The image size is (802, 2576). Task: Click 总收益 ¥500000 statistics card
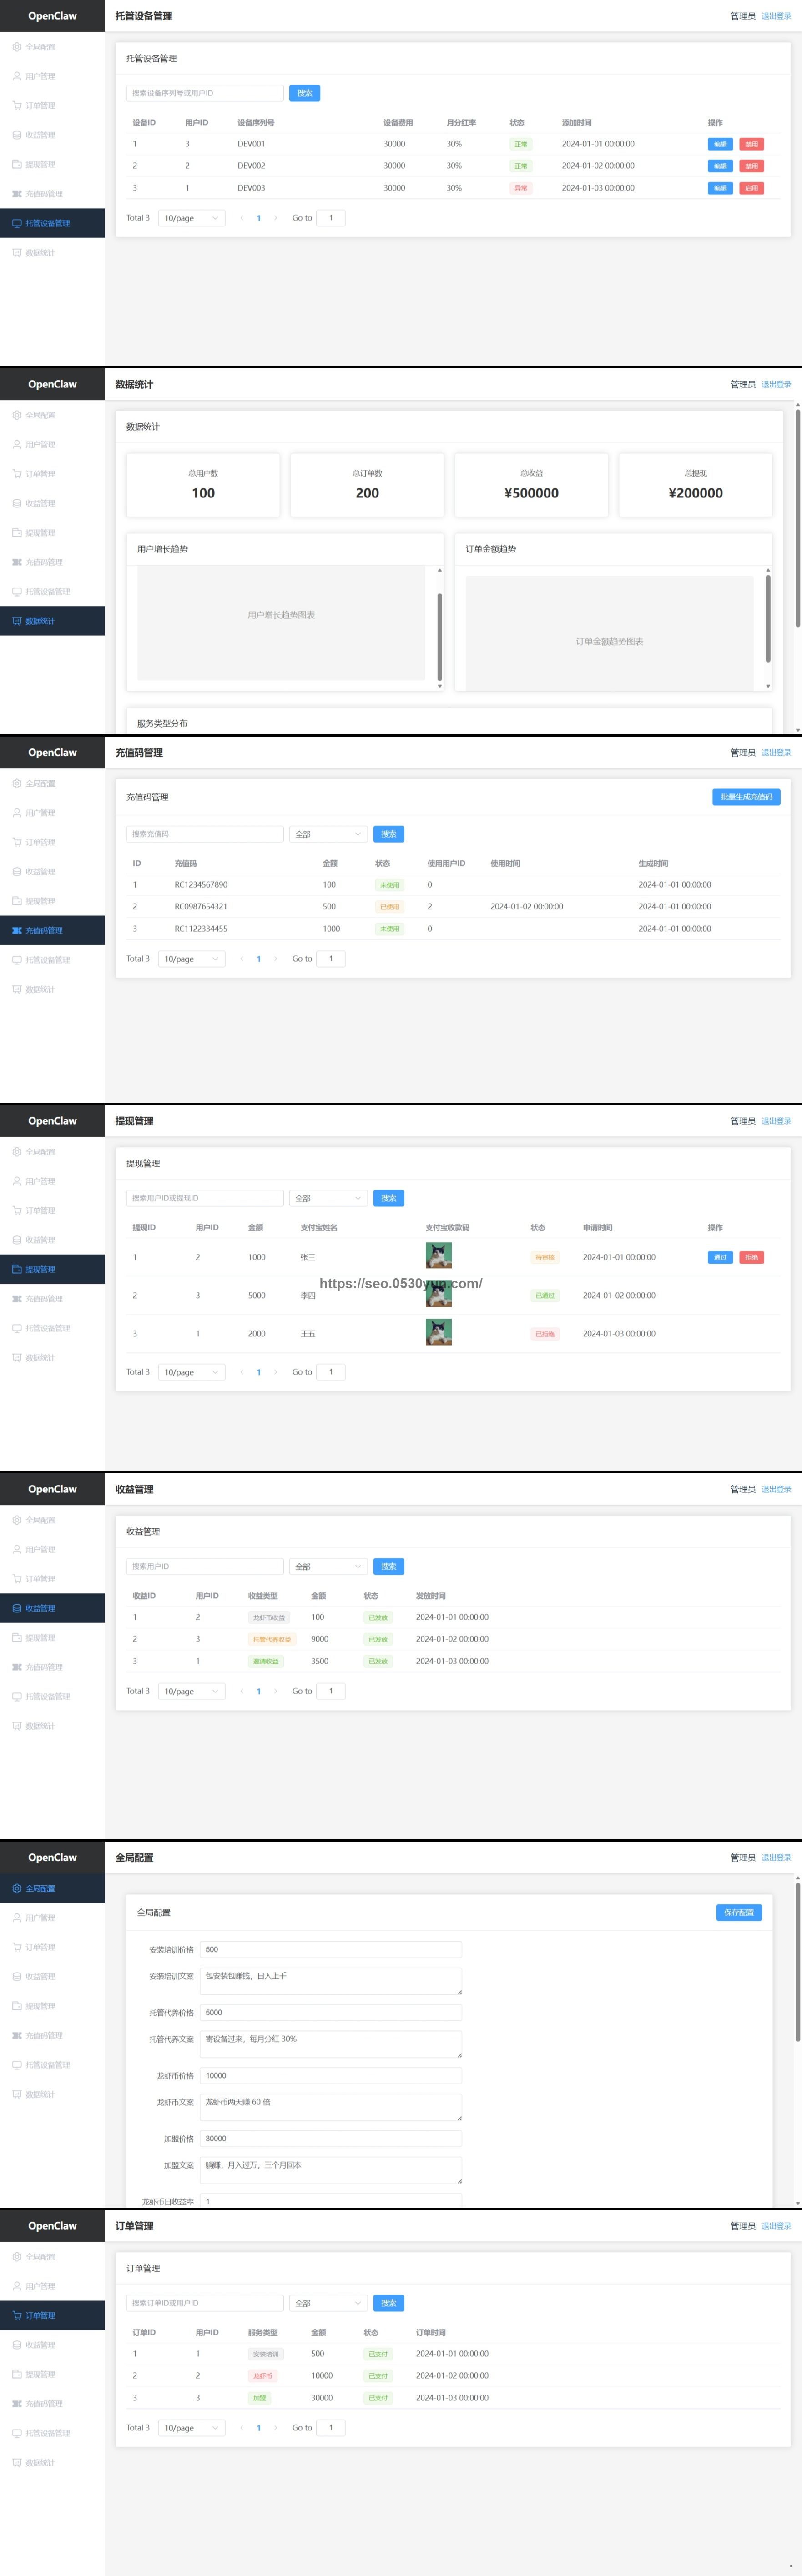pos(531,485)
